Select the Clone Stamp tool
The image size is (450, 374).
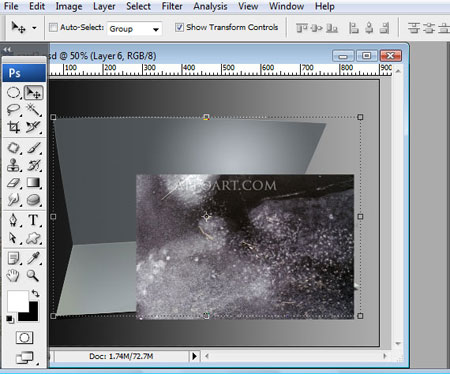tap(13, 165)
